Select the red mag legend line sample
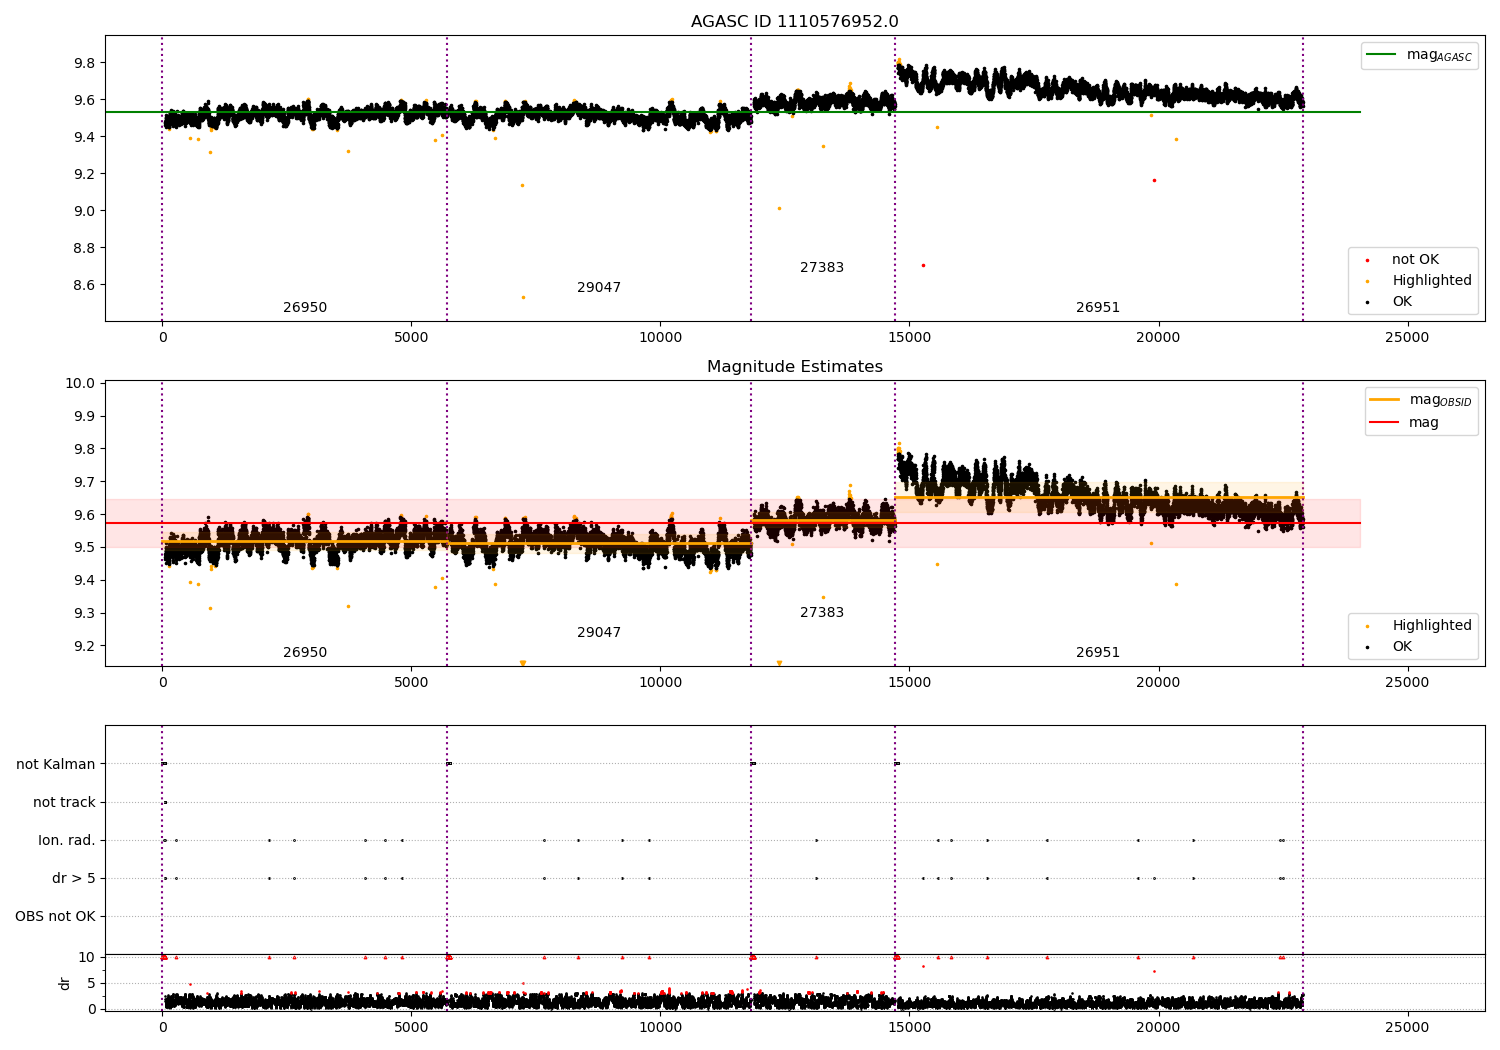This screenshot has height=1050, width=1500. 1385,422
